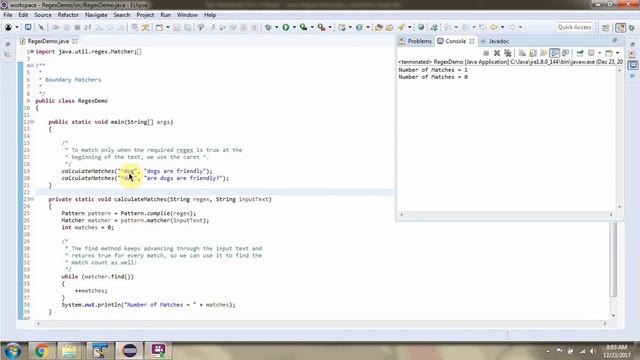Collapse calculateMatches method fold on line 23

click(32, 199)
